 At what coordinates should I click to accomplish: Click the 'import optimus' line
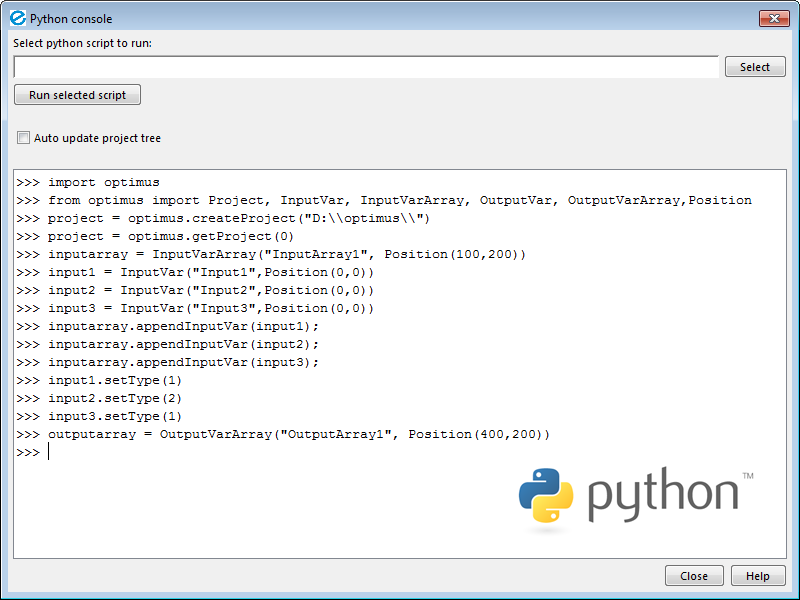[x=88, y=183]
